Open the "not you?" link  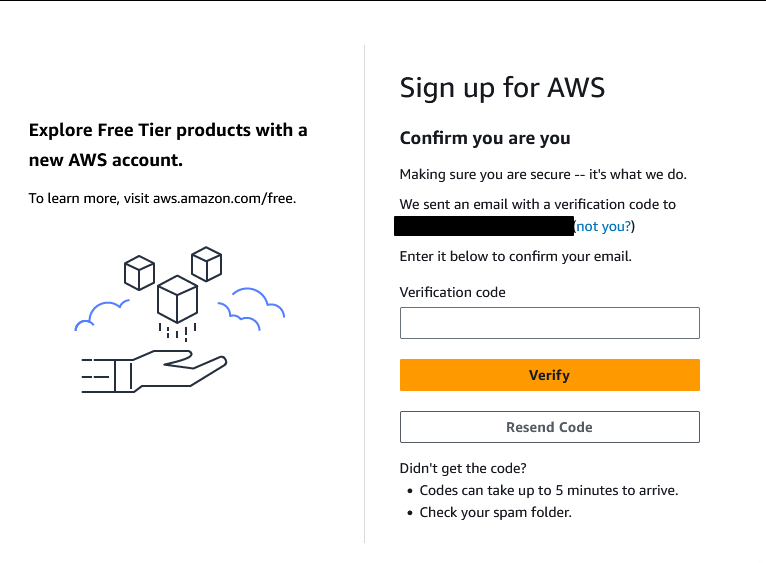604,226
